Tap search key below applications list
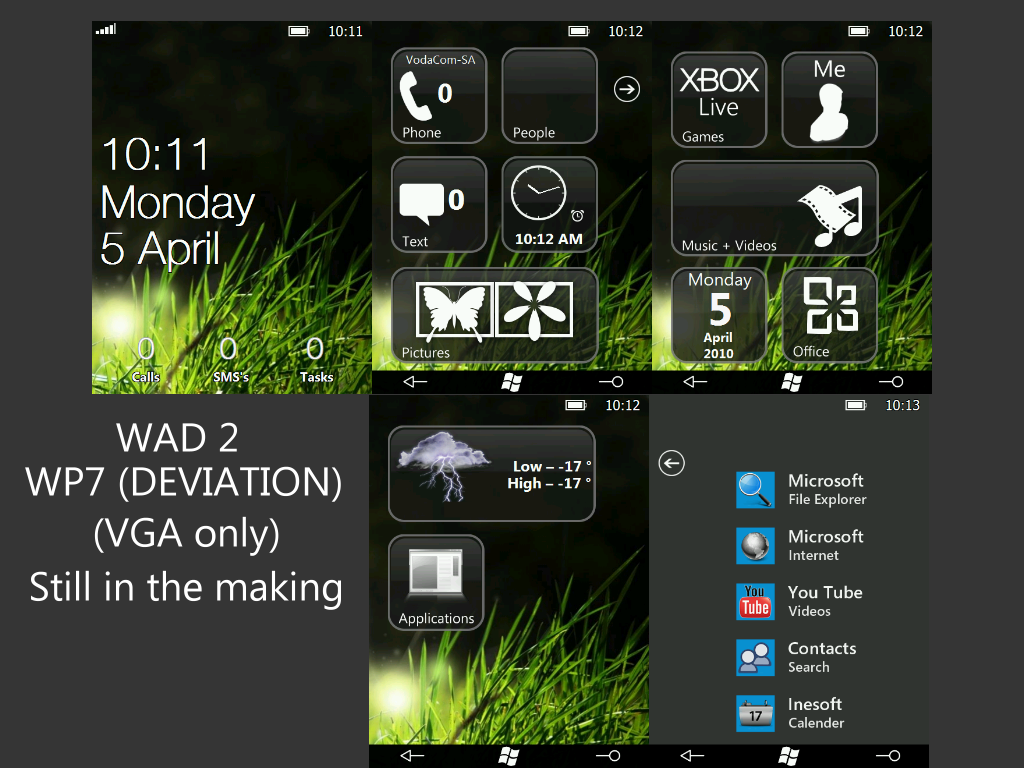 (888, 756)
